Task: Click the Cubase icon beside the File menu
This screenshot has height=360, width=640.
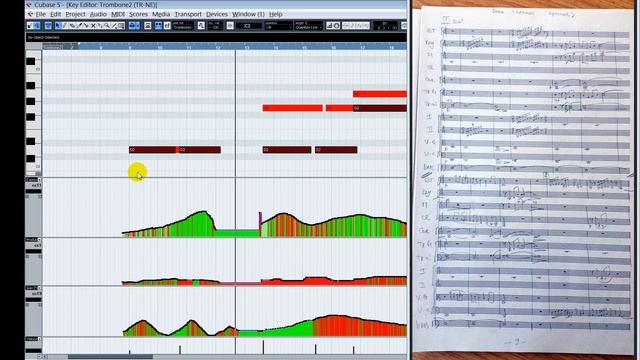Action: pyautogui.click(x=30, y=14)
